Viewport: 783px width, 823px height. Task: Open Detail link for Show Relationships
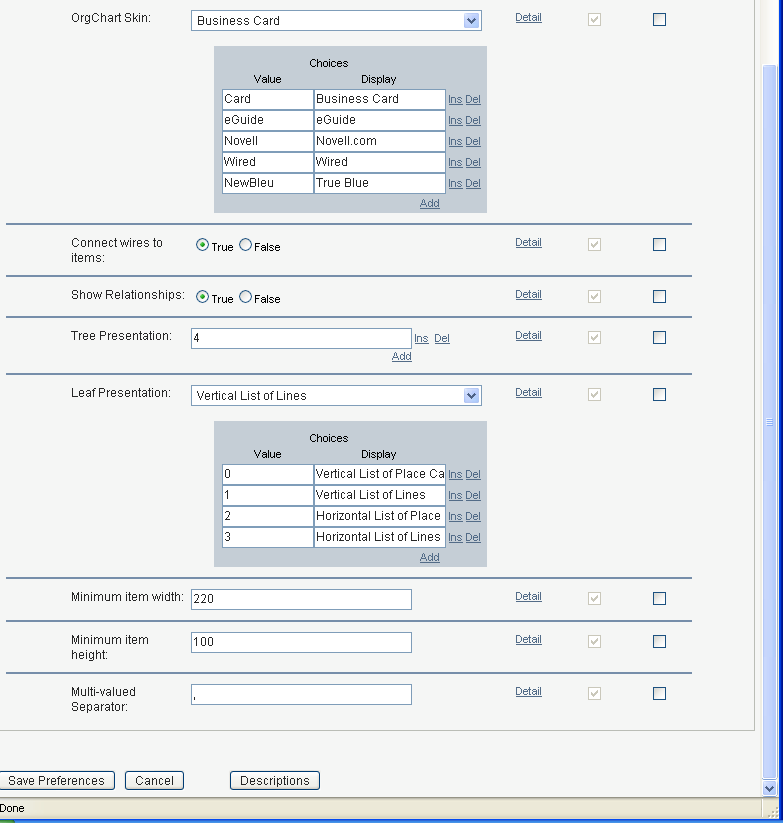[528, 294]
